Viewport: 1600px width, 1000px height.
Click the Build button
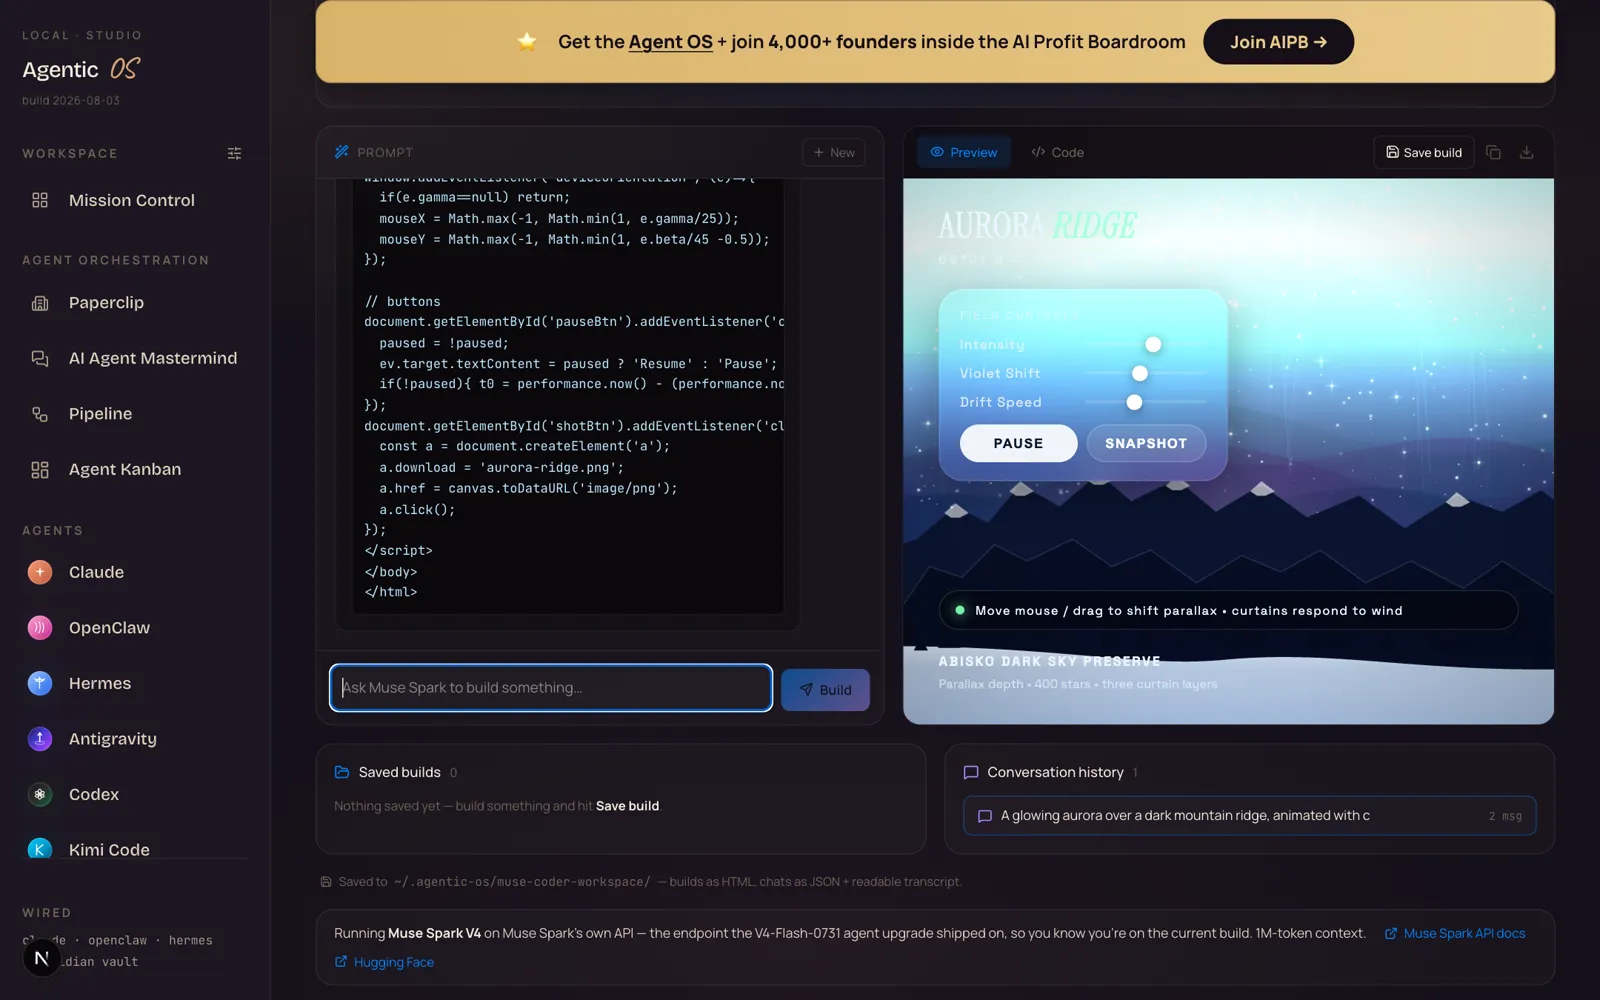(825, 690)
